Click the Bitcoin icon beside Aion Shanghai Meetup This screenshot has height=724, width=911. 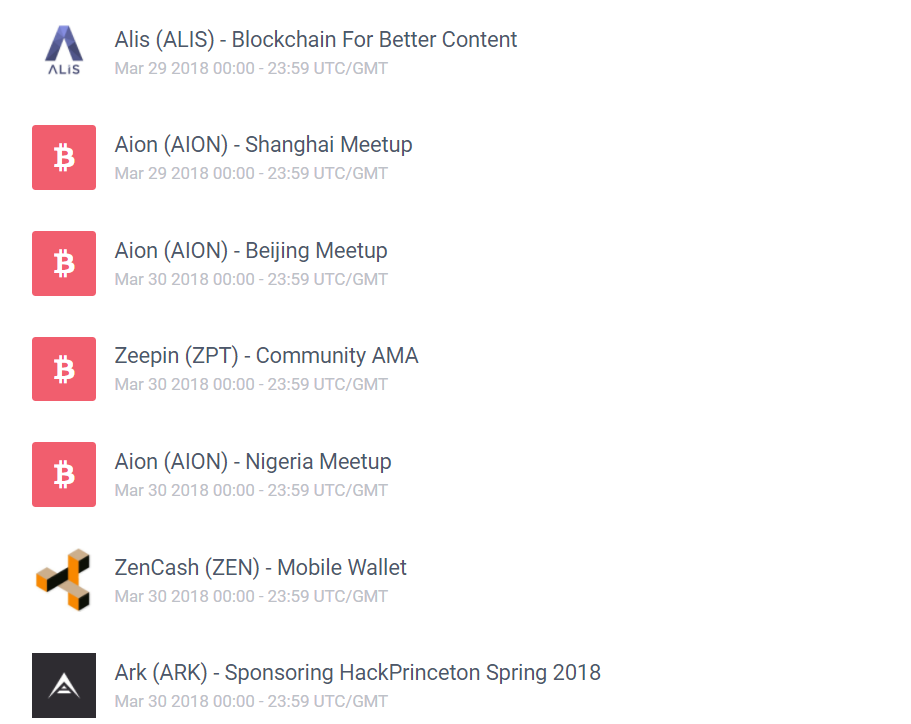64,157
